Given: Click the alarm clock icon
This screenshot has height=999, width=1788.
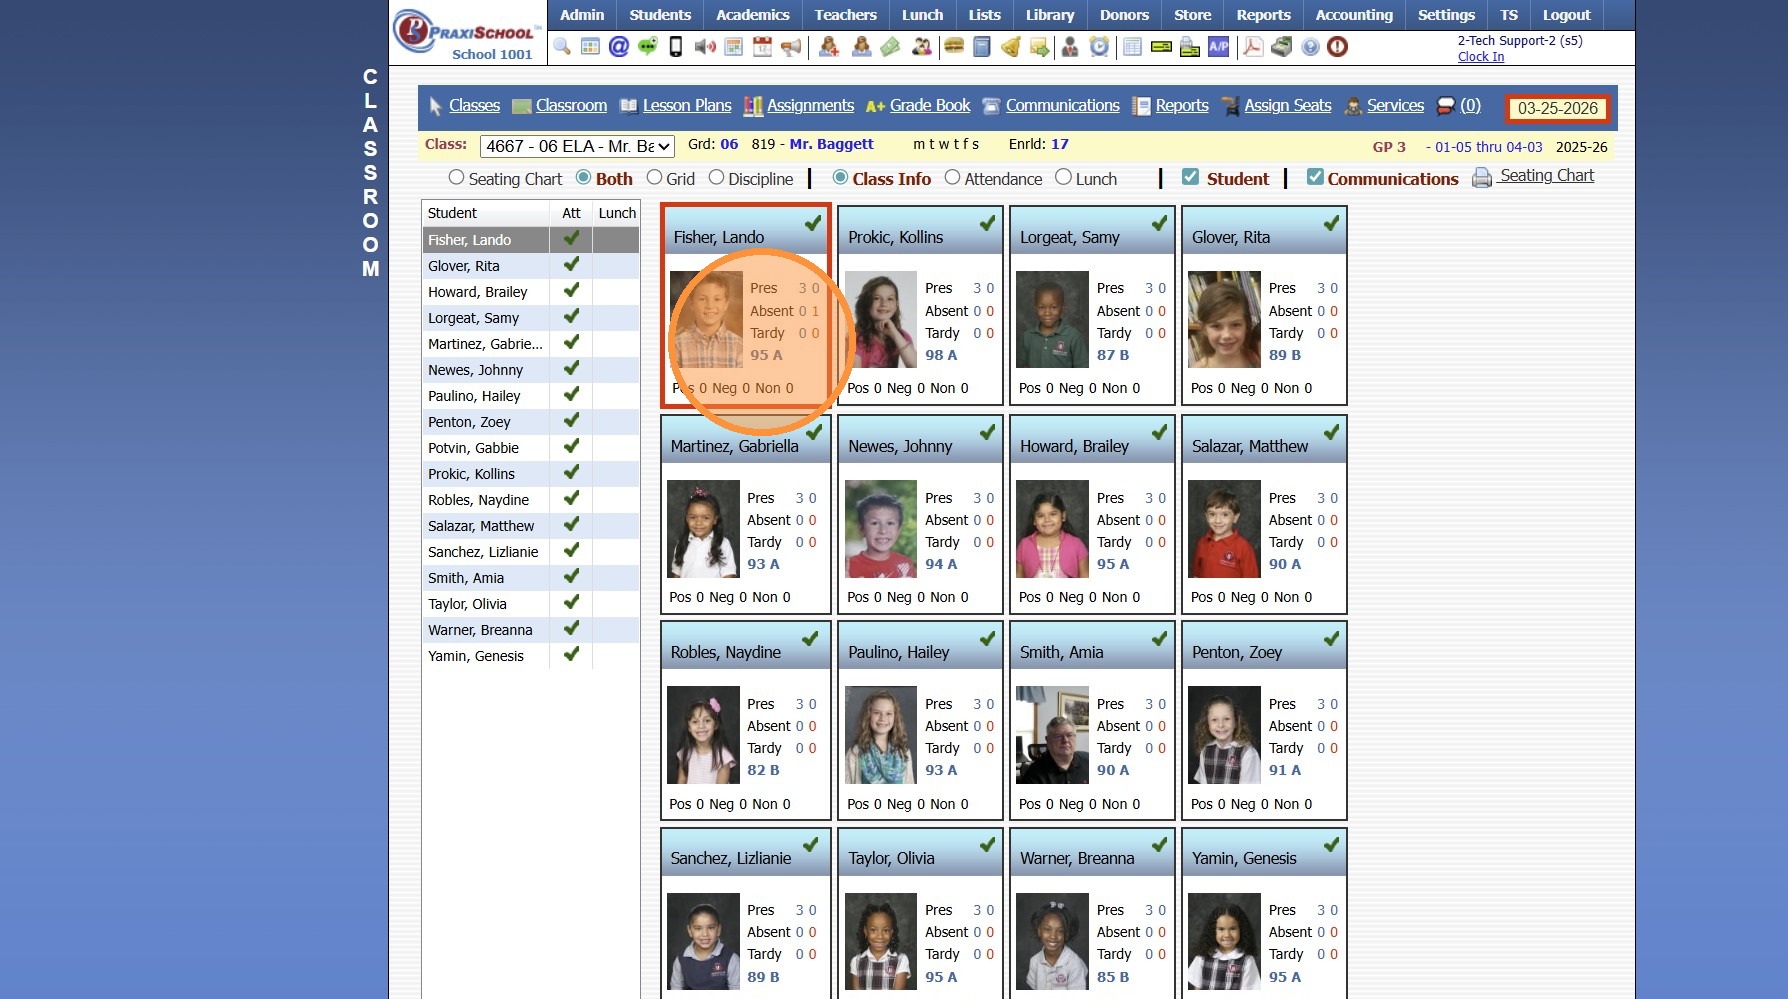Looking at the screenshot, I should 1099,47.
